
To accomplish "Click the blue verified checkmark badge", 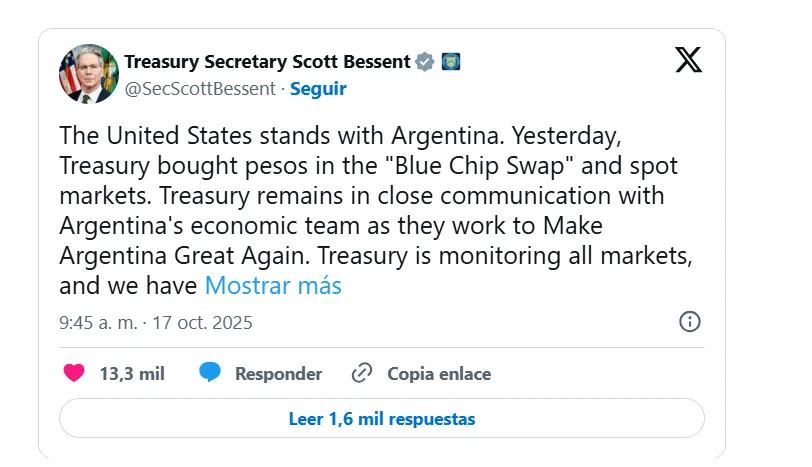I will click(x=425, y=62).
